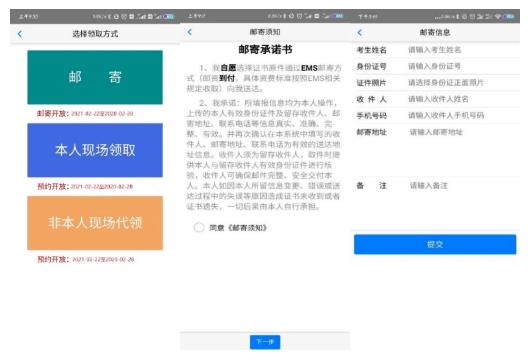530x362 pixels.
Task: Go back from 邮寄信息 screen
Action: (360, 32)
